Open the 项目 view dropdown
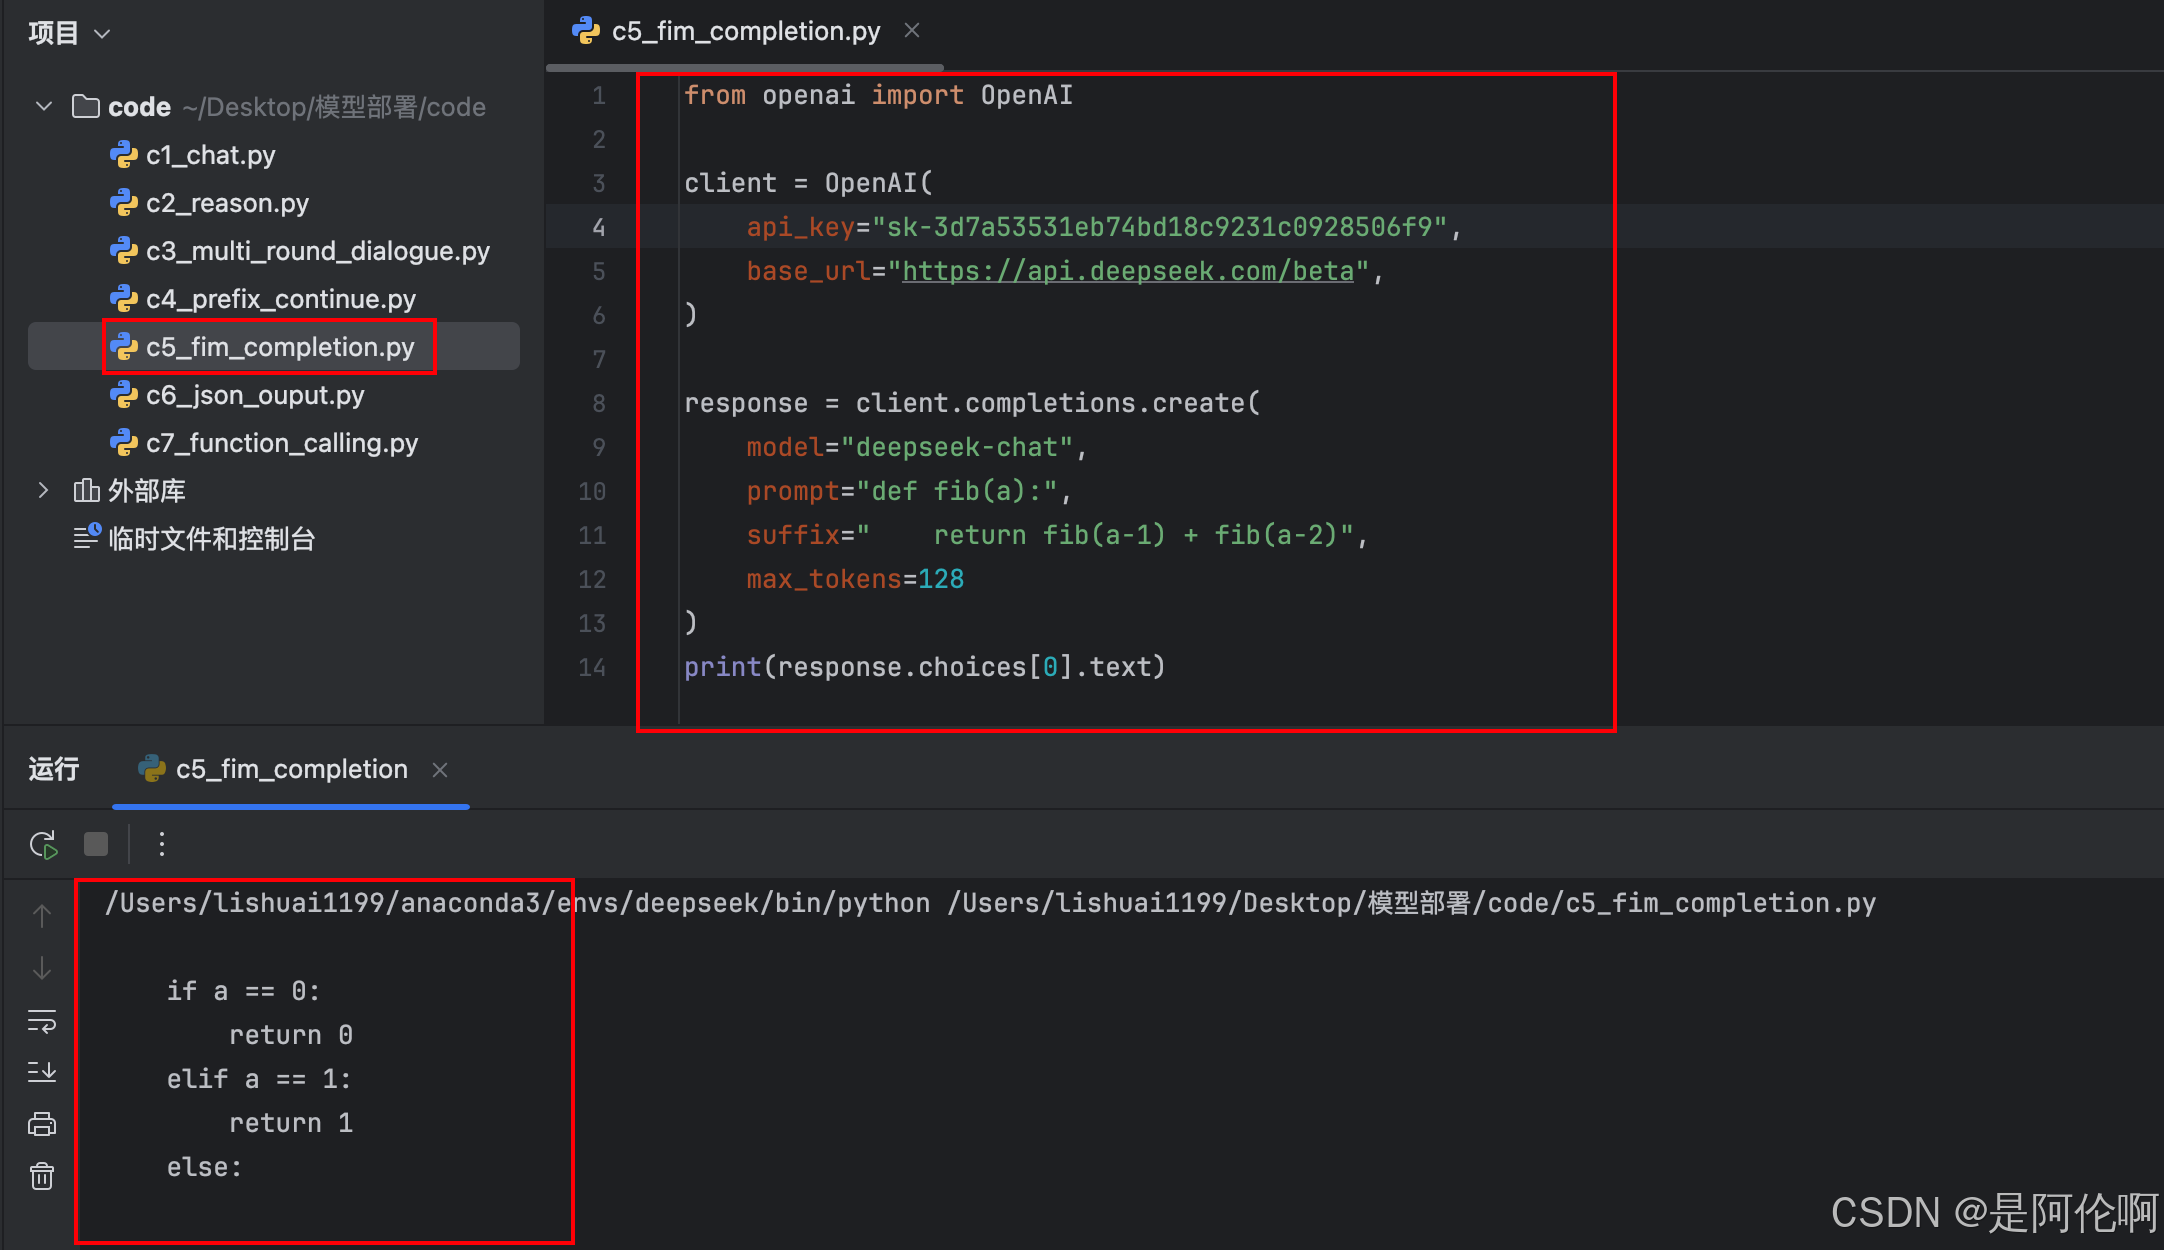 [68, 33]
